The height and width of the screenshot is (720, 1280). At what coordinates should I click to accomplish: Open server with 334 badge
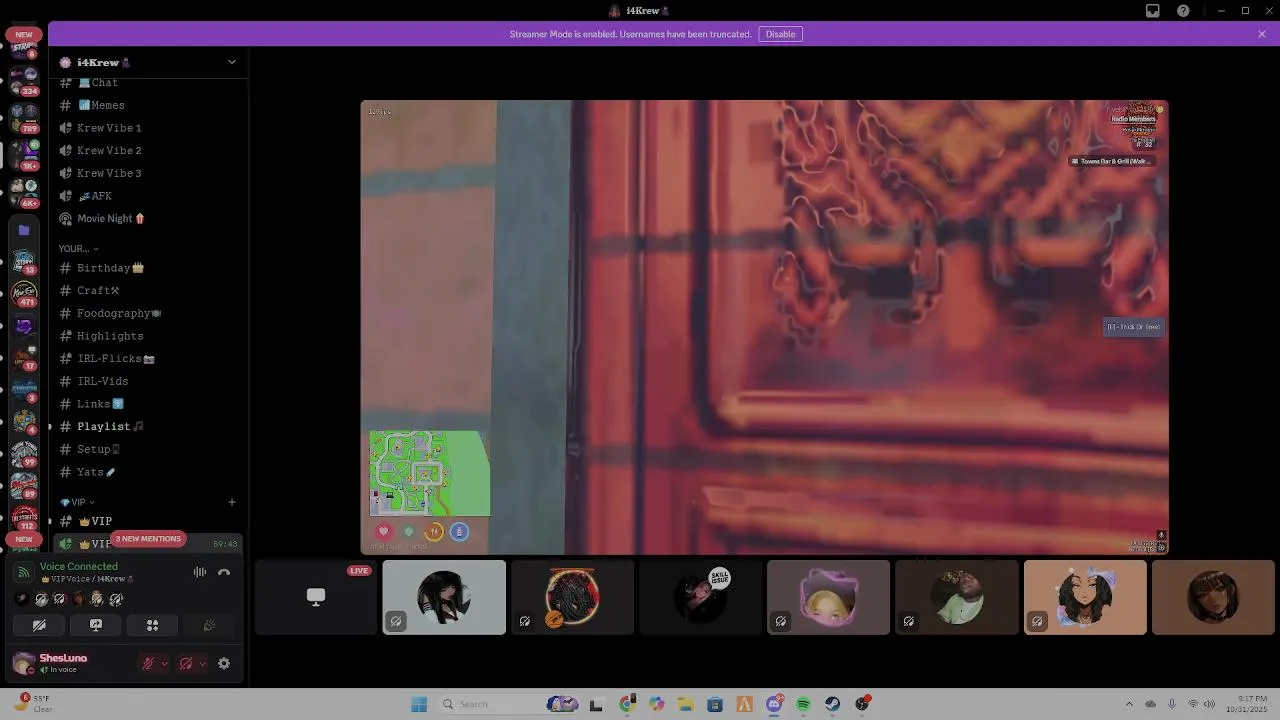(24, 80)
